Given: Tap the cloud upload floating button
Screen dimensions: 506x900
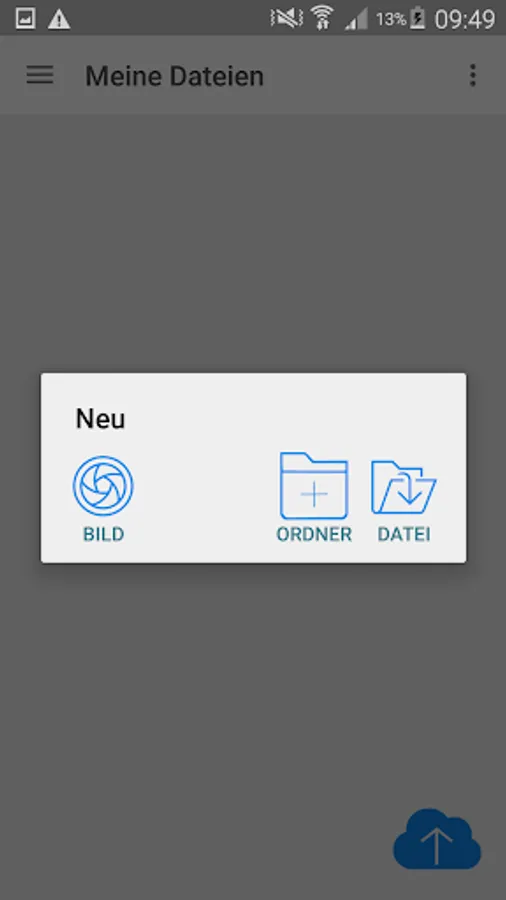Looking at the screenshot, I should [437, 839].
